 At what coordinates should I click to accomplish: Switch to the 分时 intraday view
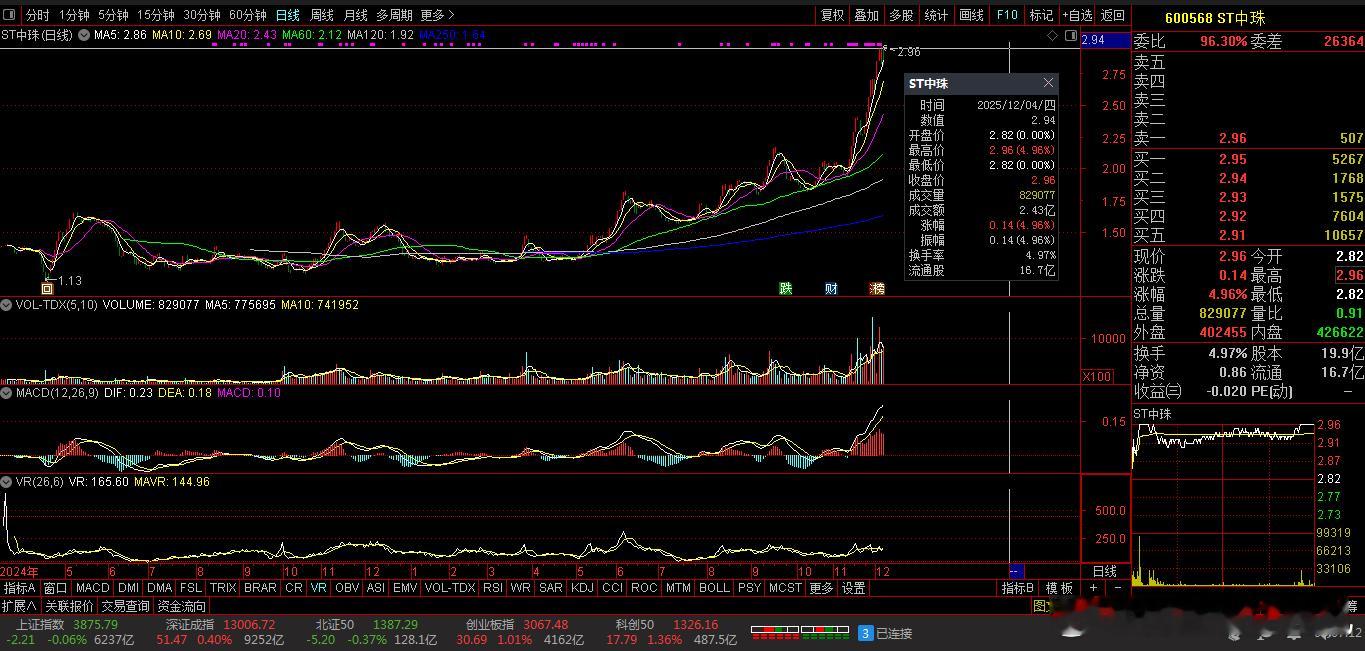37,15
